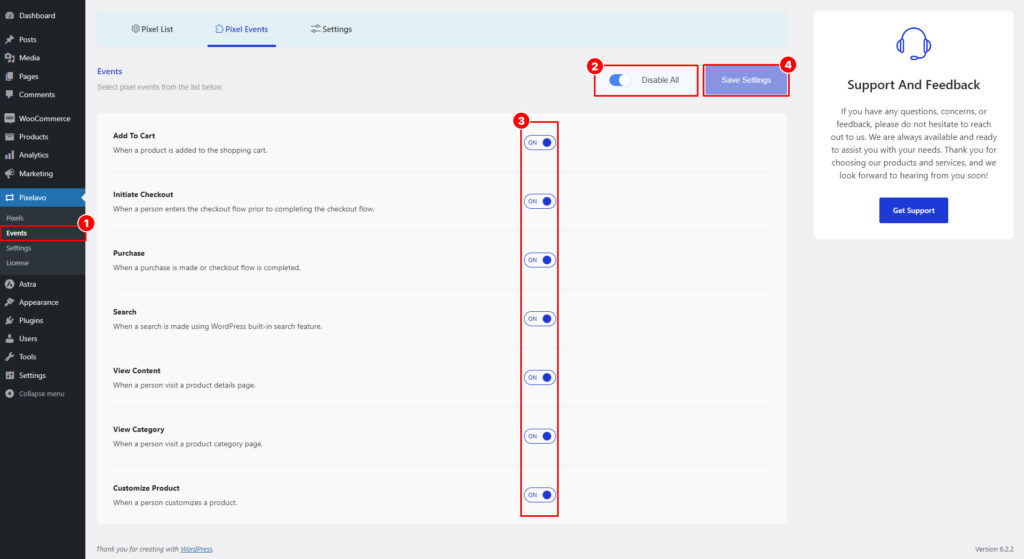Open the WordPress link in footer
Viewport: 1024px width, 559px height.
[x=197, y=549]
